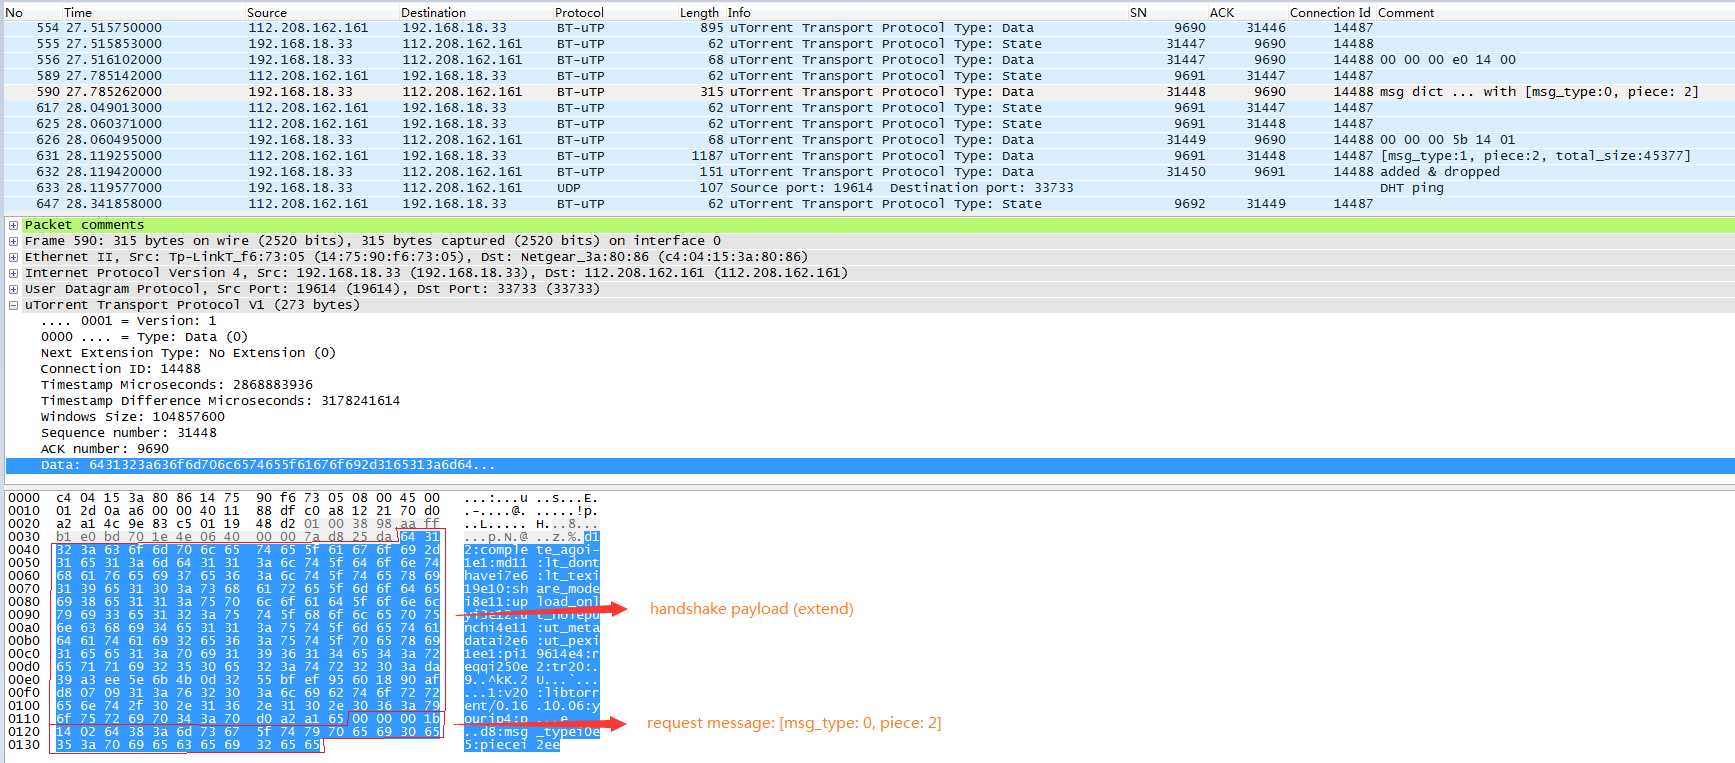Select Windows Size: 104857600 field
The width and height of the screenshot is (1735, 763).
point(132,417)
